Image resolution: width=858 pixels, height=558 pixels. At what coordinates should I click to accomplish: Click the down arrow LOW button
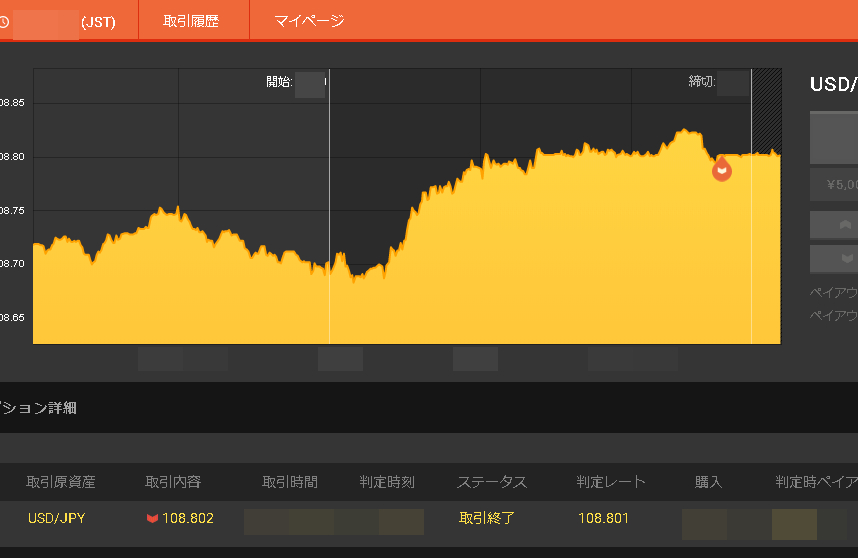[834, 258]
